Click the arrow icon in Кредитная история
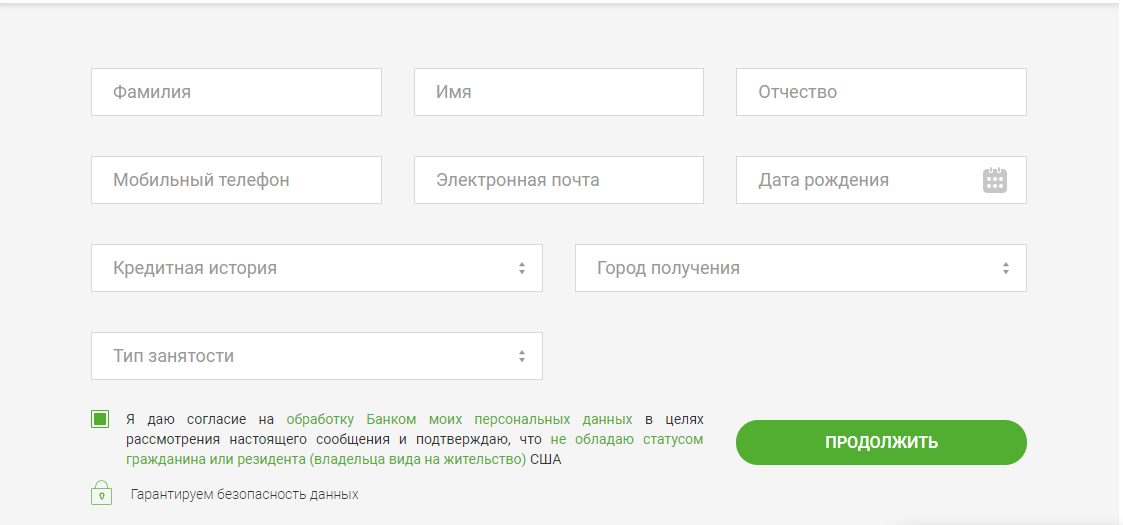1123x525 pixels. [521, 268]
